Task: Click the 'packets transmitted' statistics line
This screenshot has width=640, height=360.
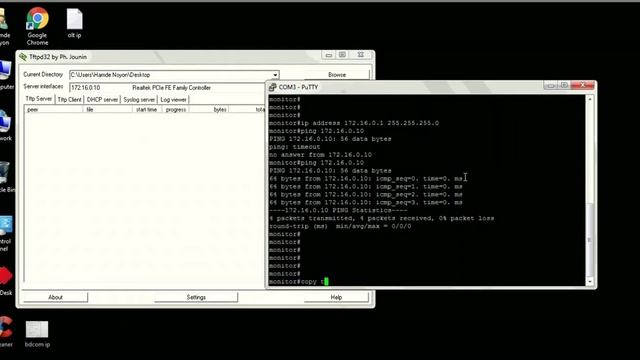Action: pyautogui.click(x=381, y=218)
